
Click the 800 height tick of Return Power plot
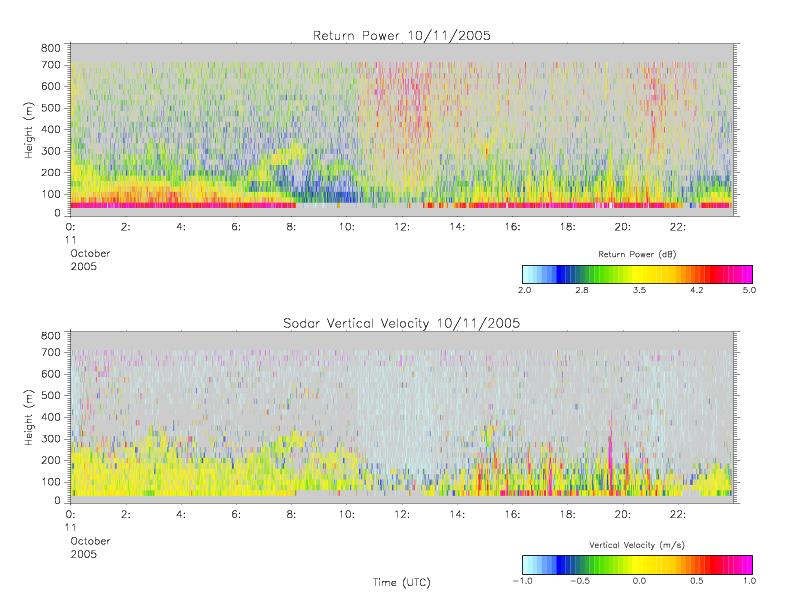[x=50, y=48]
